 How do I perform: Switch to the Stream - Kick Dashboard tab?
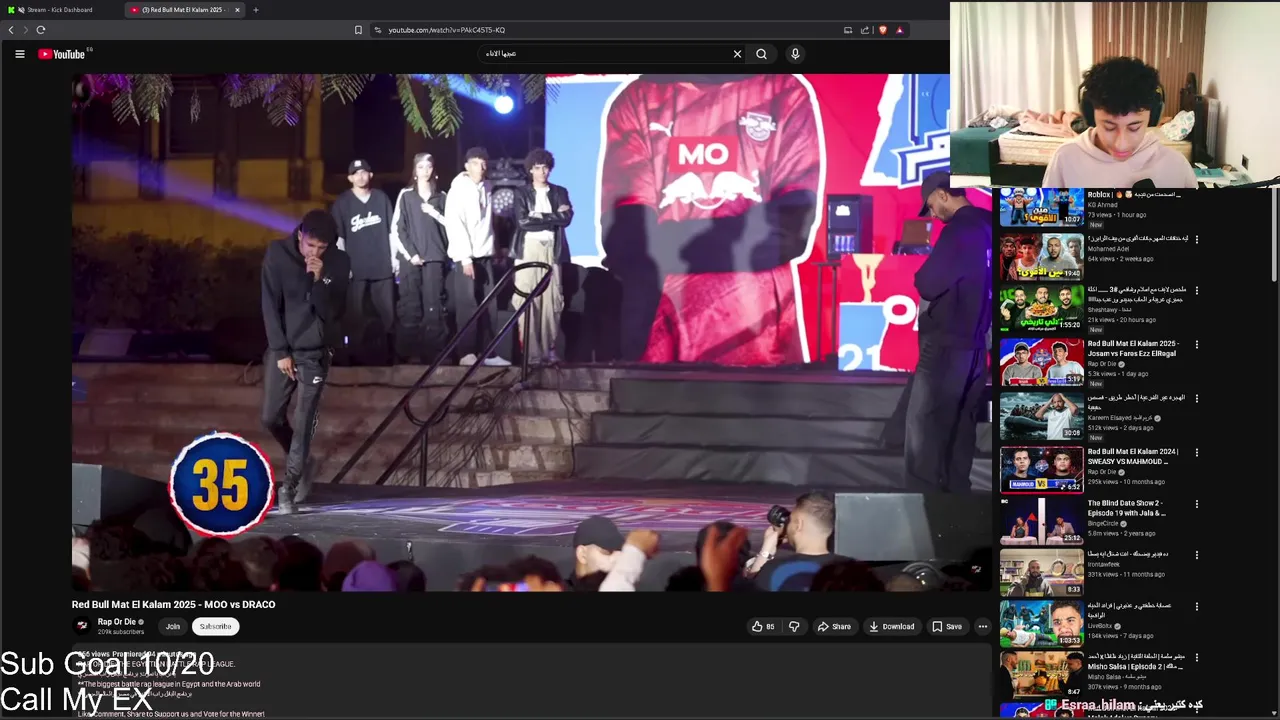62,10
